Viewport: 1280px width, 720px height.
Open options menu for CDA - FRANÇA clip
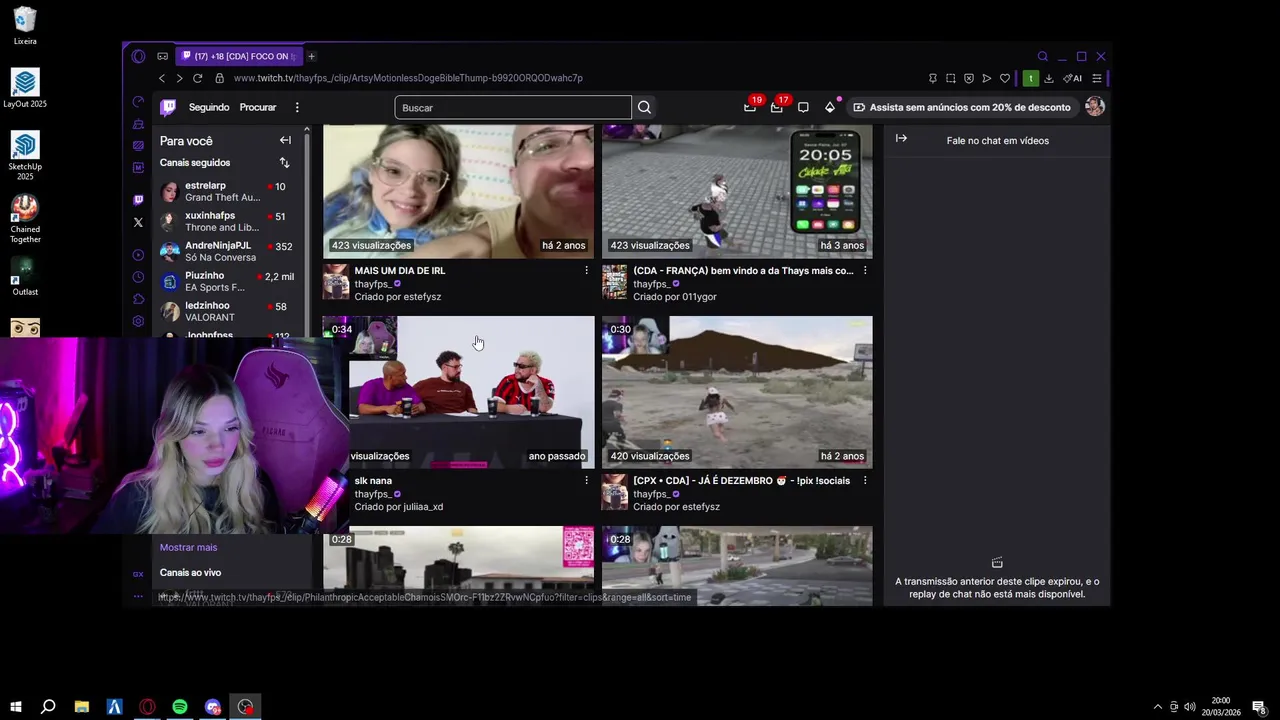[x=865, y=270]
